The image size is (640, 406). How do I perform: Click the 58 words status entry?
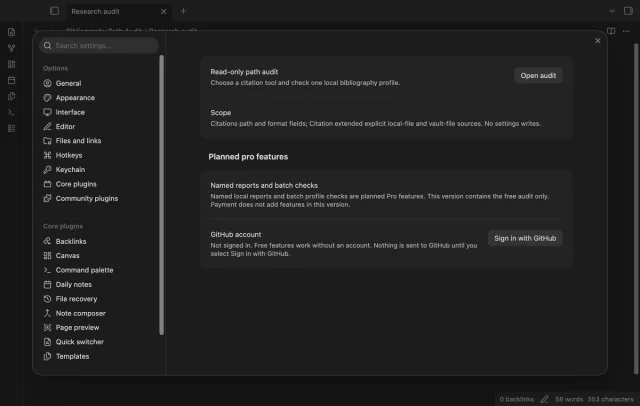[x=569, y=399]
